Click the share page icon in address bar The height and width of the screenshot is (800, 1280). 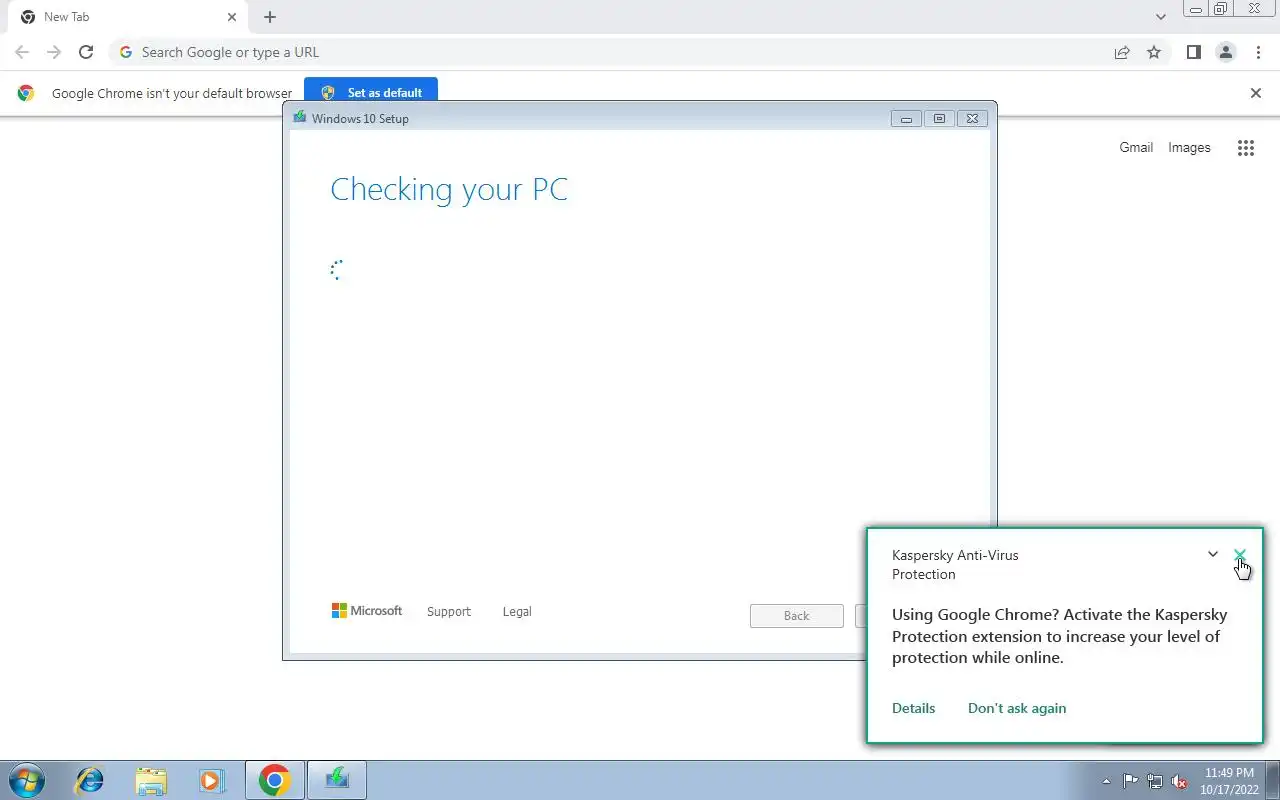point(1122,52)
